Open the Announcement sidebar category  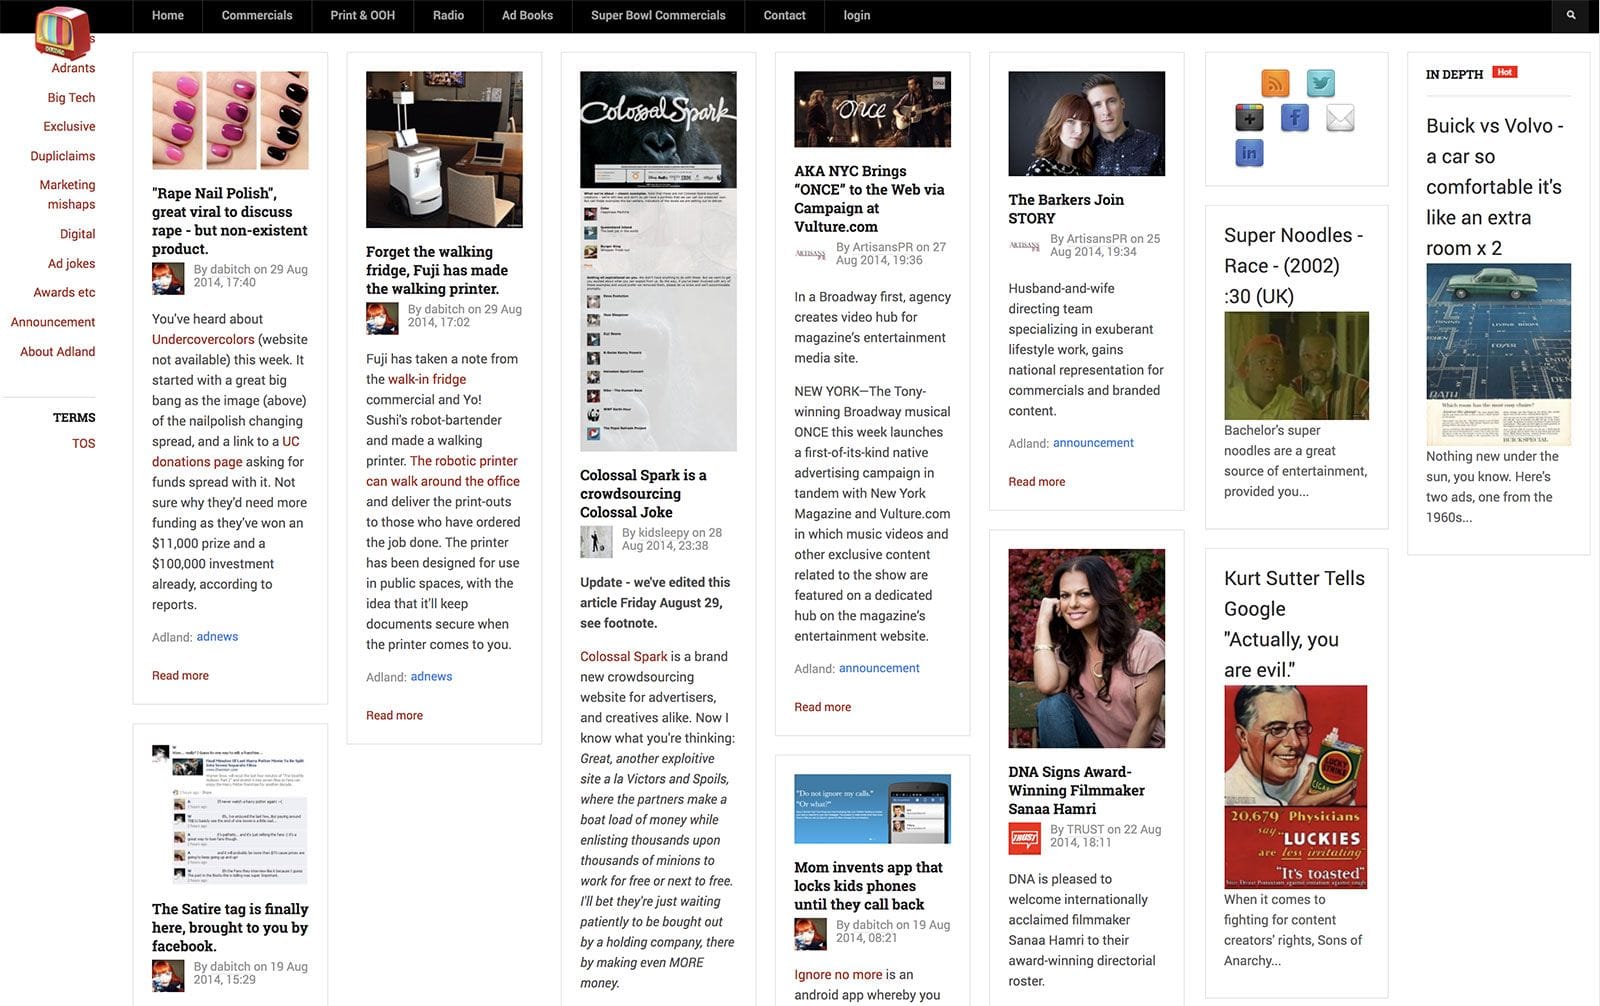[x=53, y=322]
